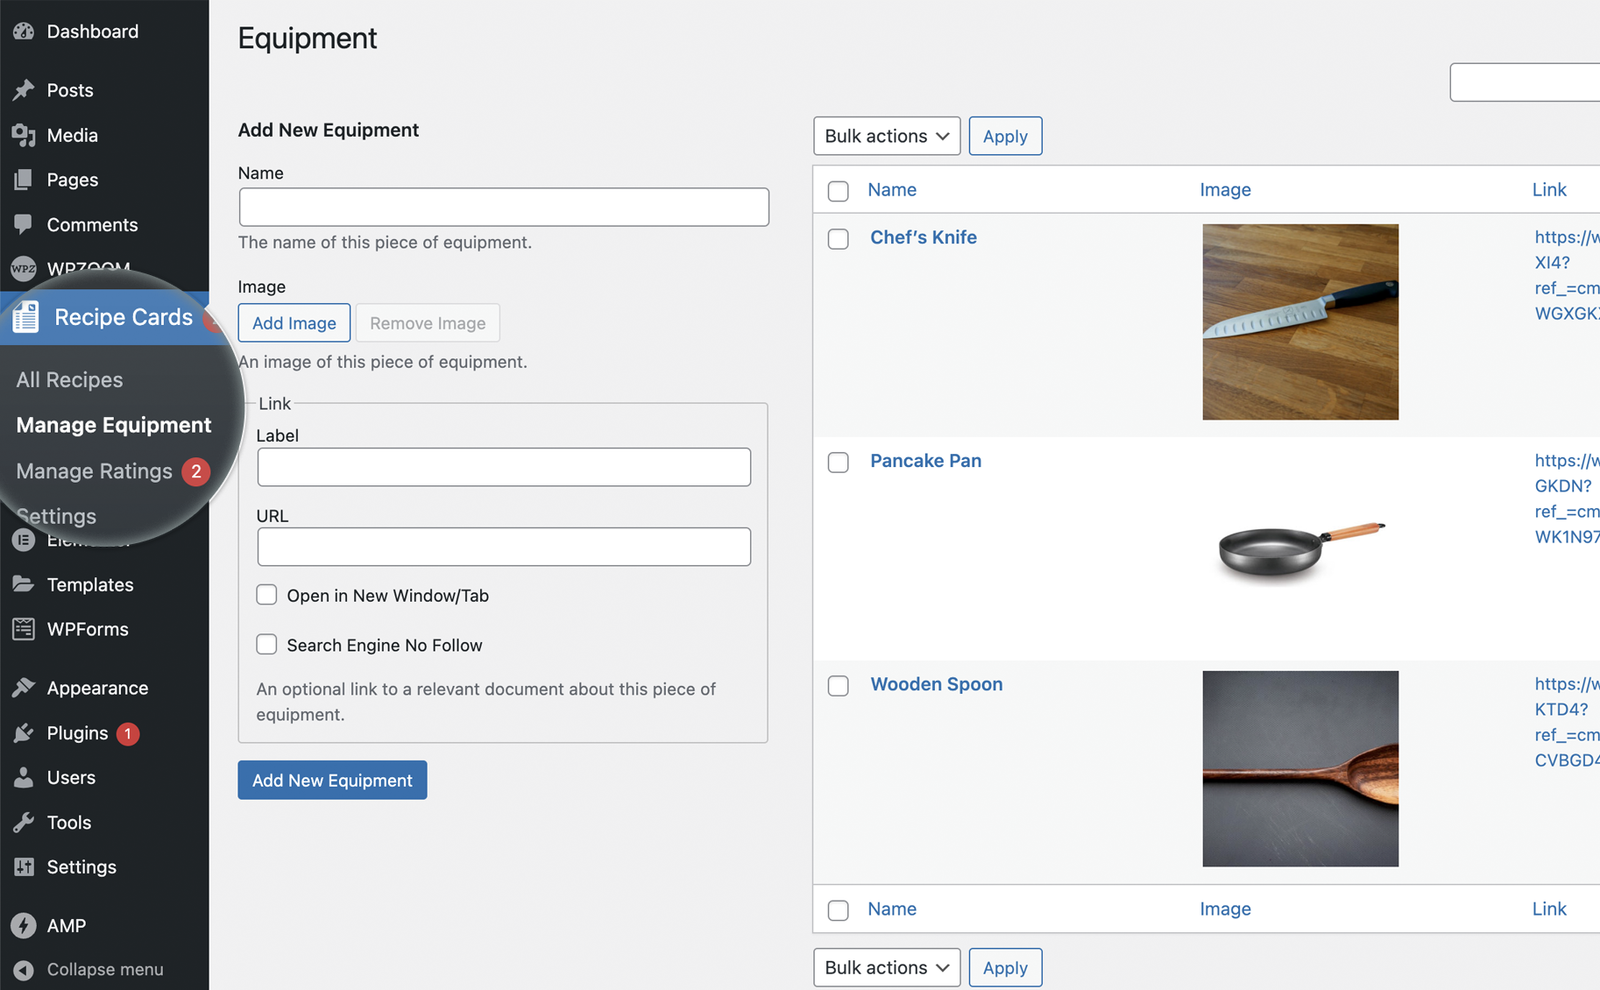Screen dimensions: 1600x990
Task: Enable Open in New Window/Tab checkbox
Action: [267, 595]
